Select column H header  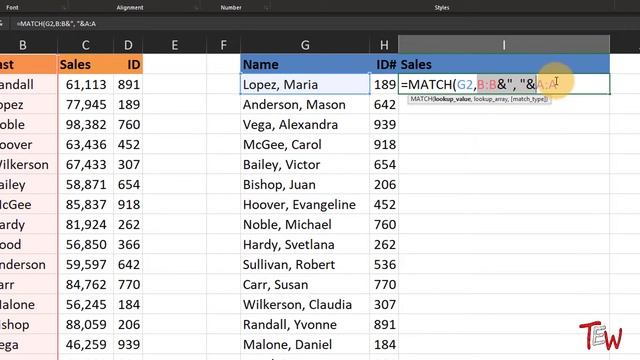coord(384,45)
